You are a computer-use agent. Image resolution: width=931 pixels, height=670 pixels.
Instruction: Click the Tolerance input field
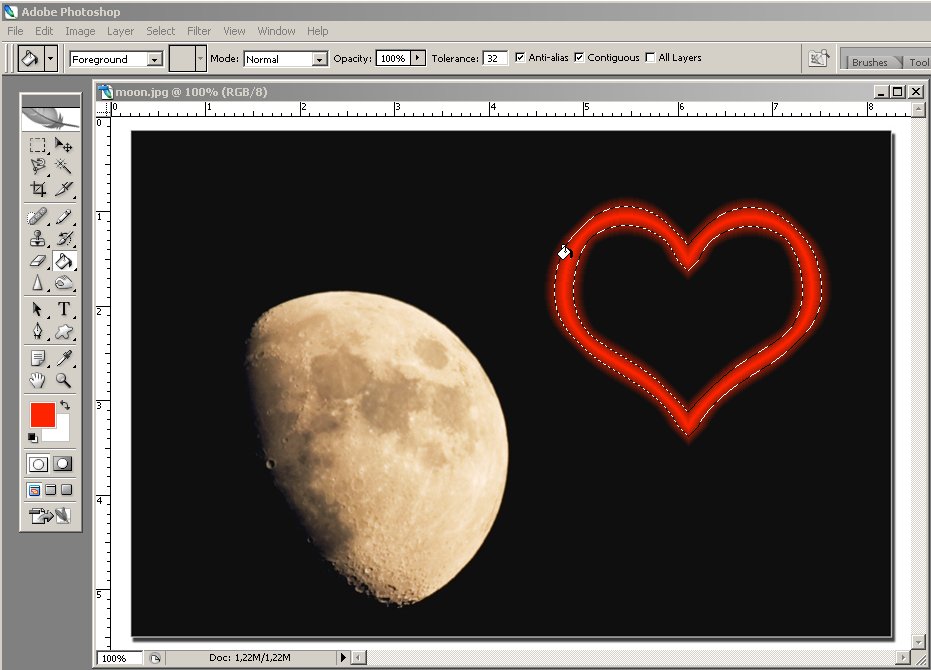(495, 58)
